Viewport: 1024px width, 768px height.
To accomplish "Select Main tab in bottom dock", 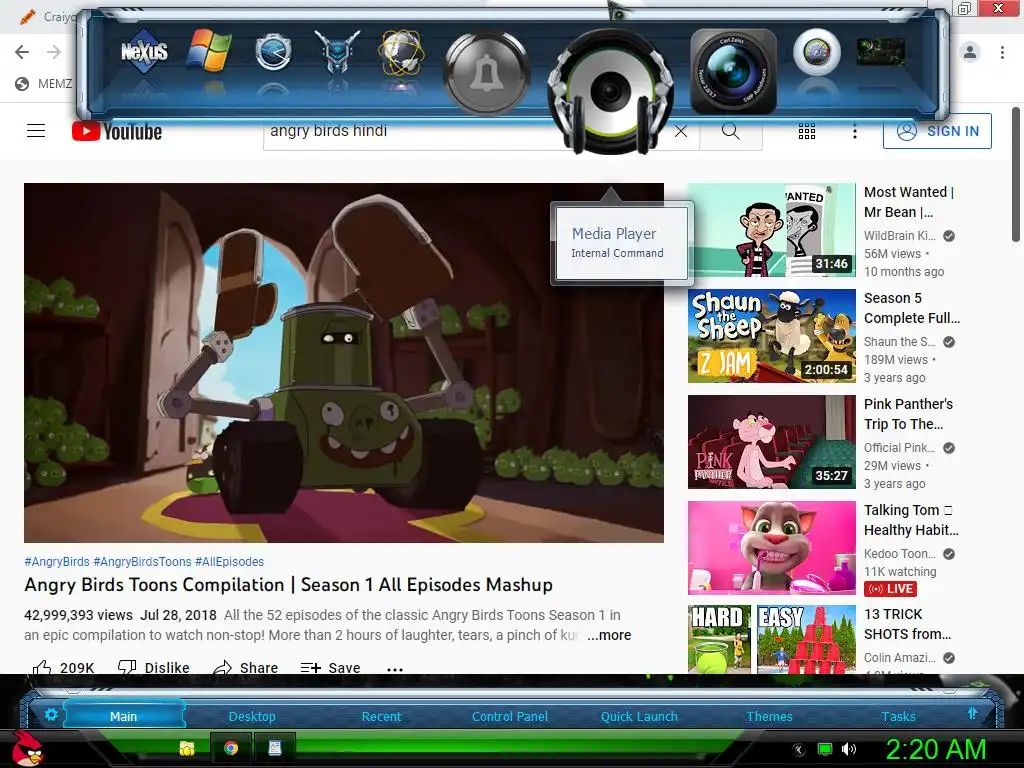I will [123, 716].
